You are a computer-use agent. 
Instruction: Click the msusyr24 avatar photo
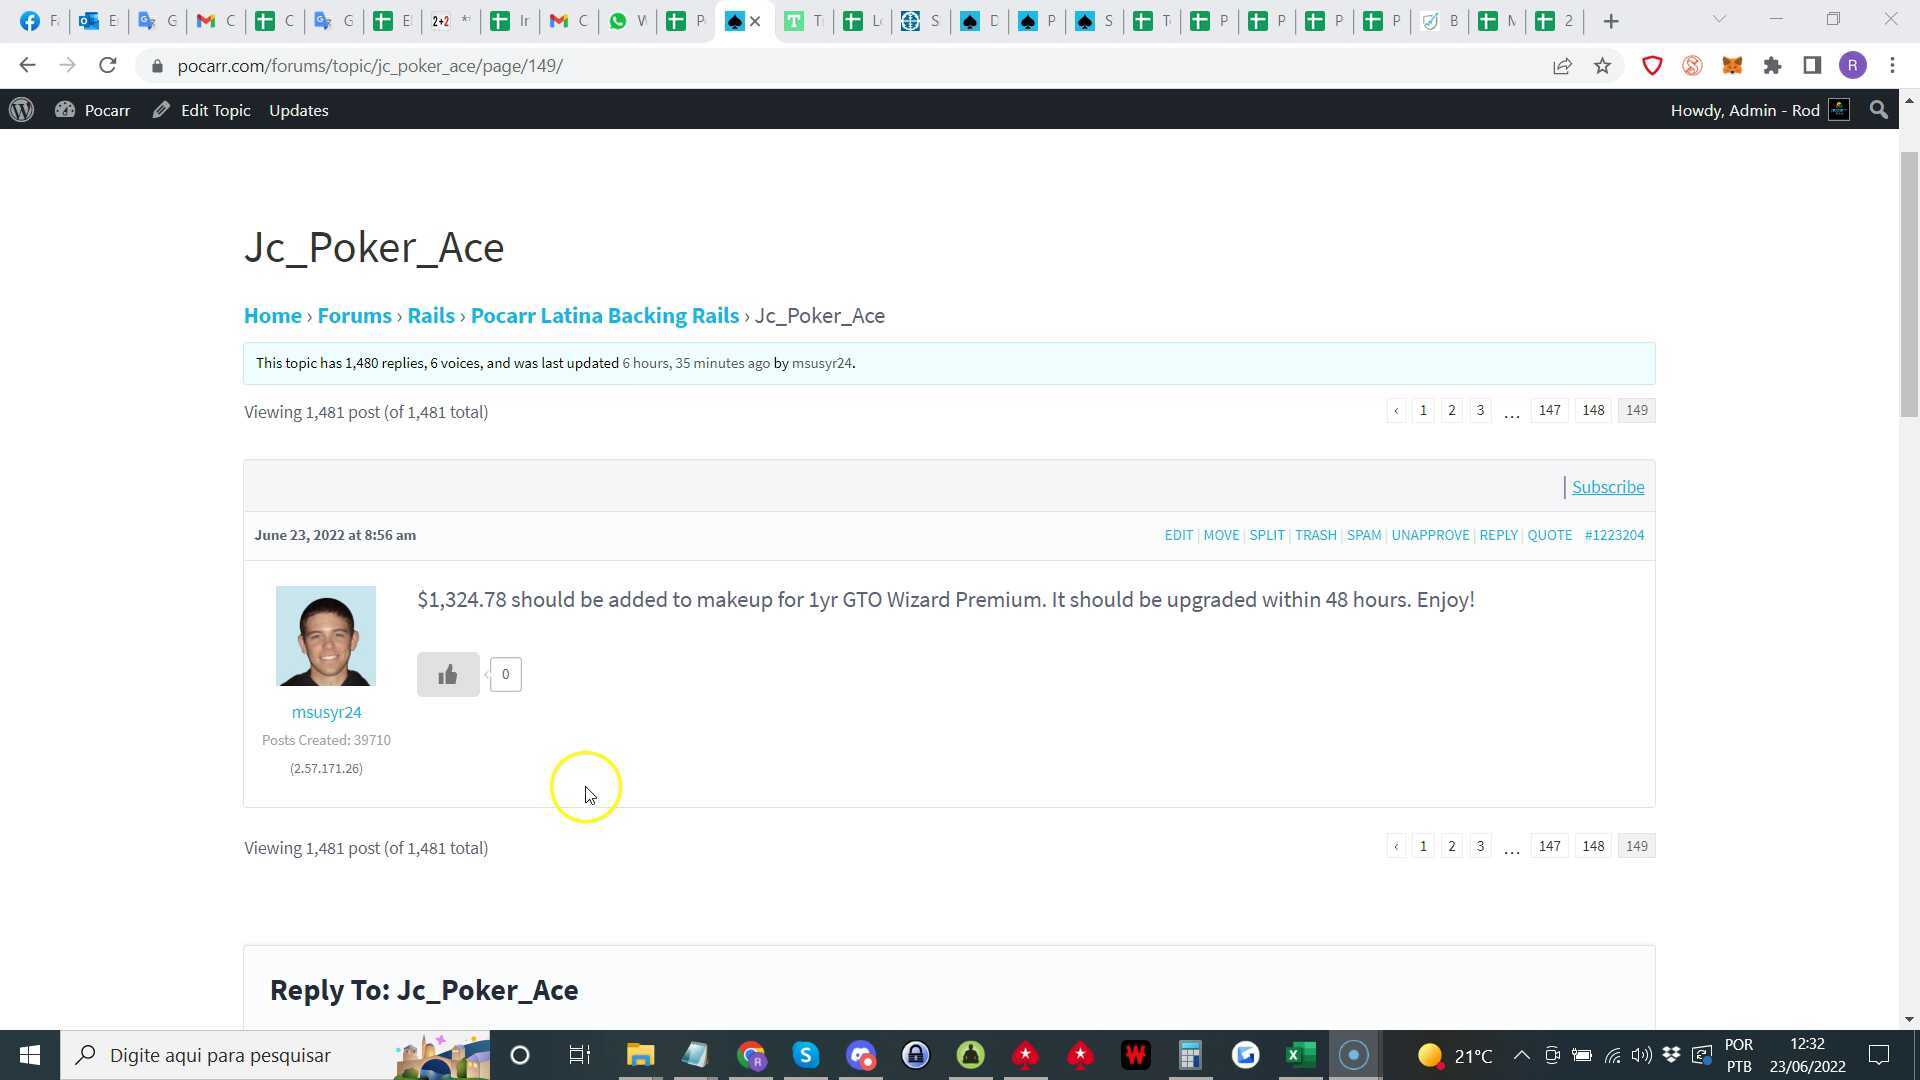tap(326, 636)
